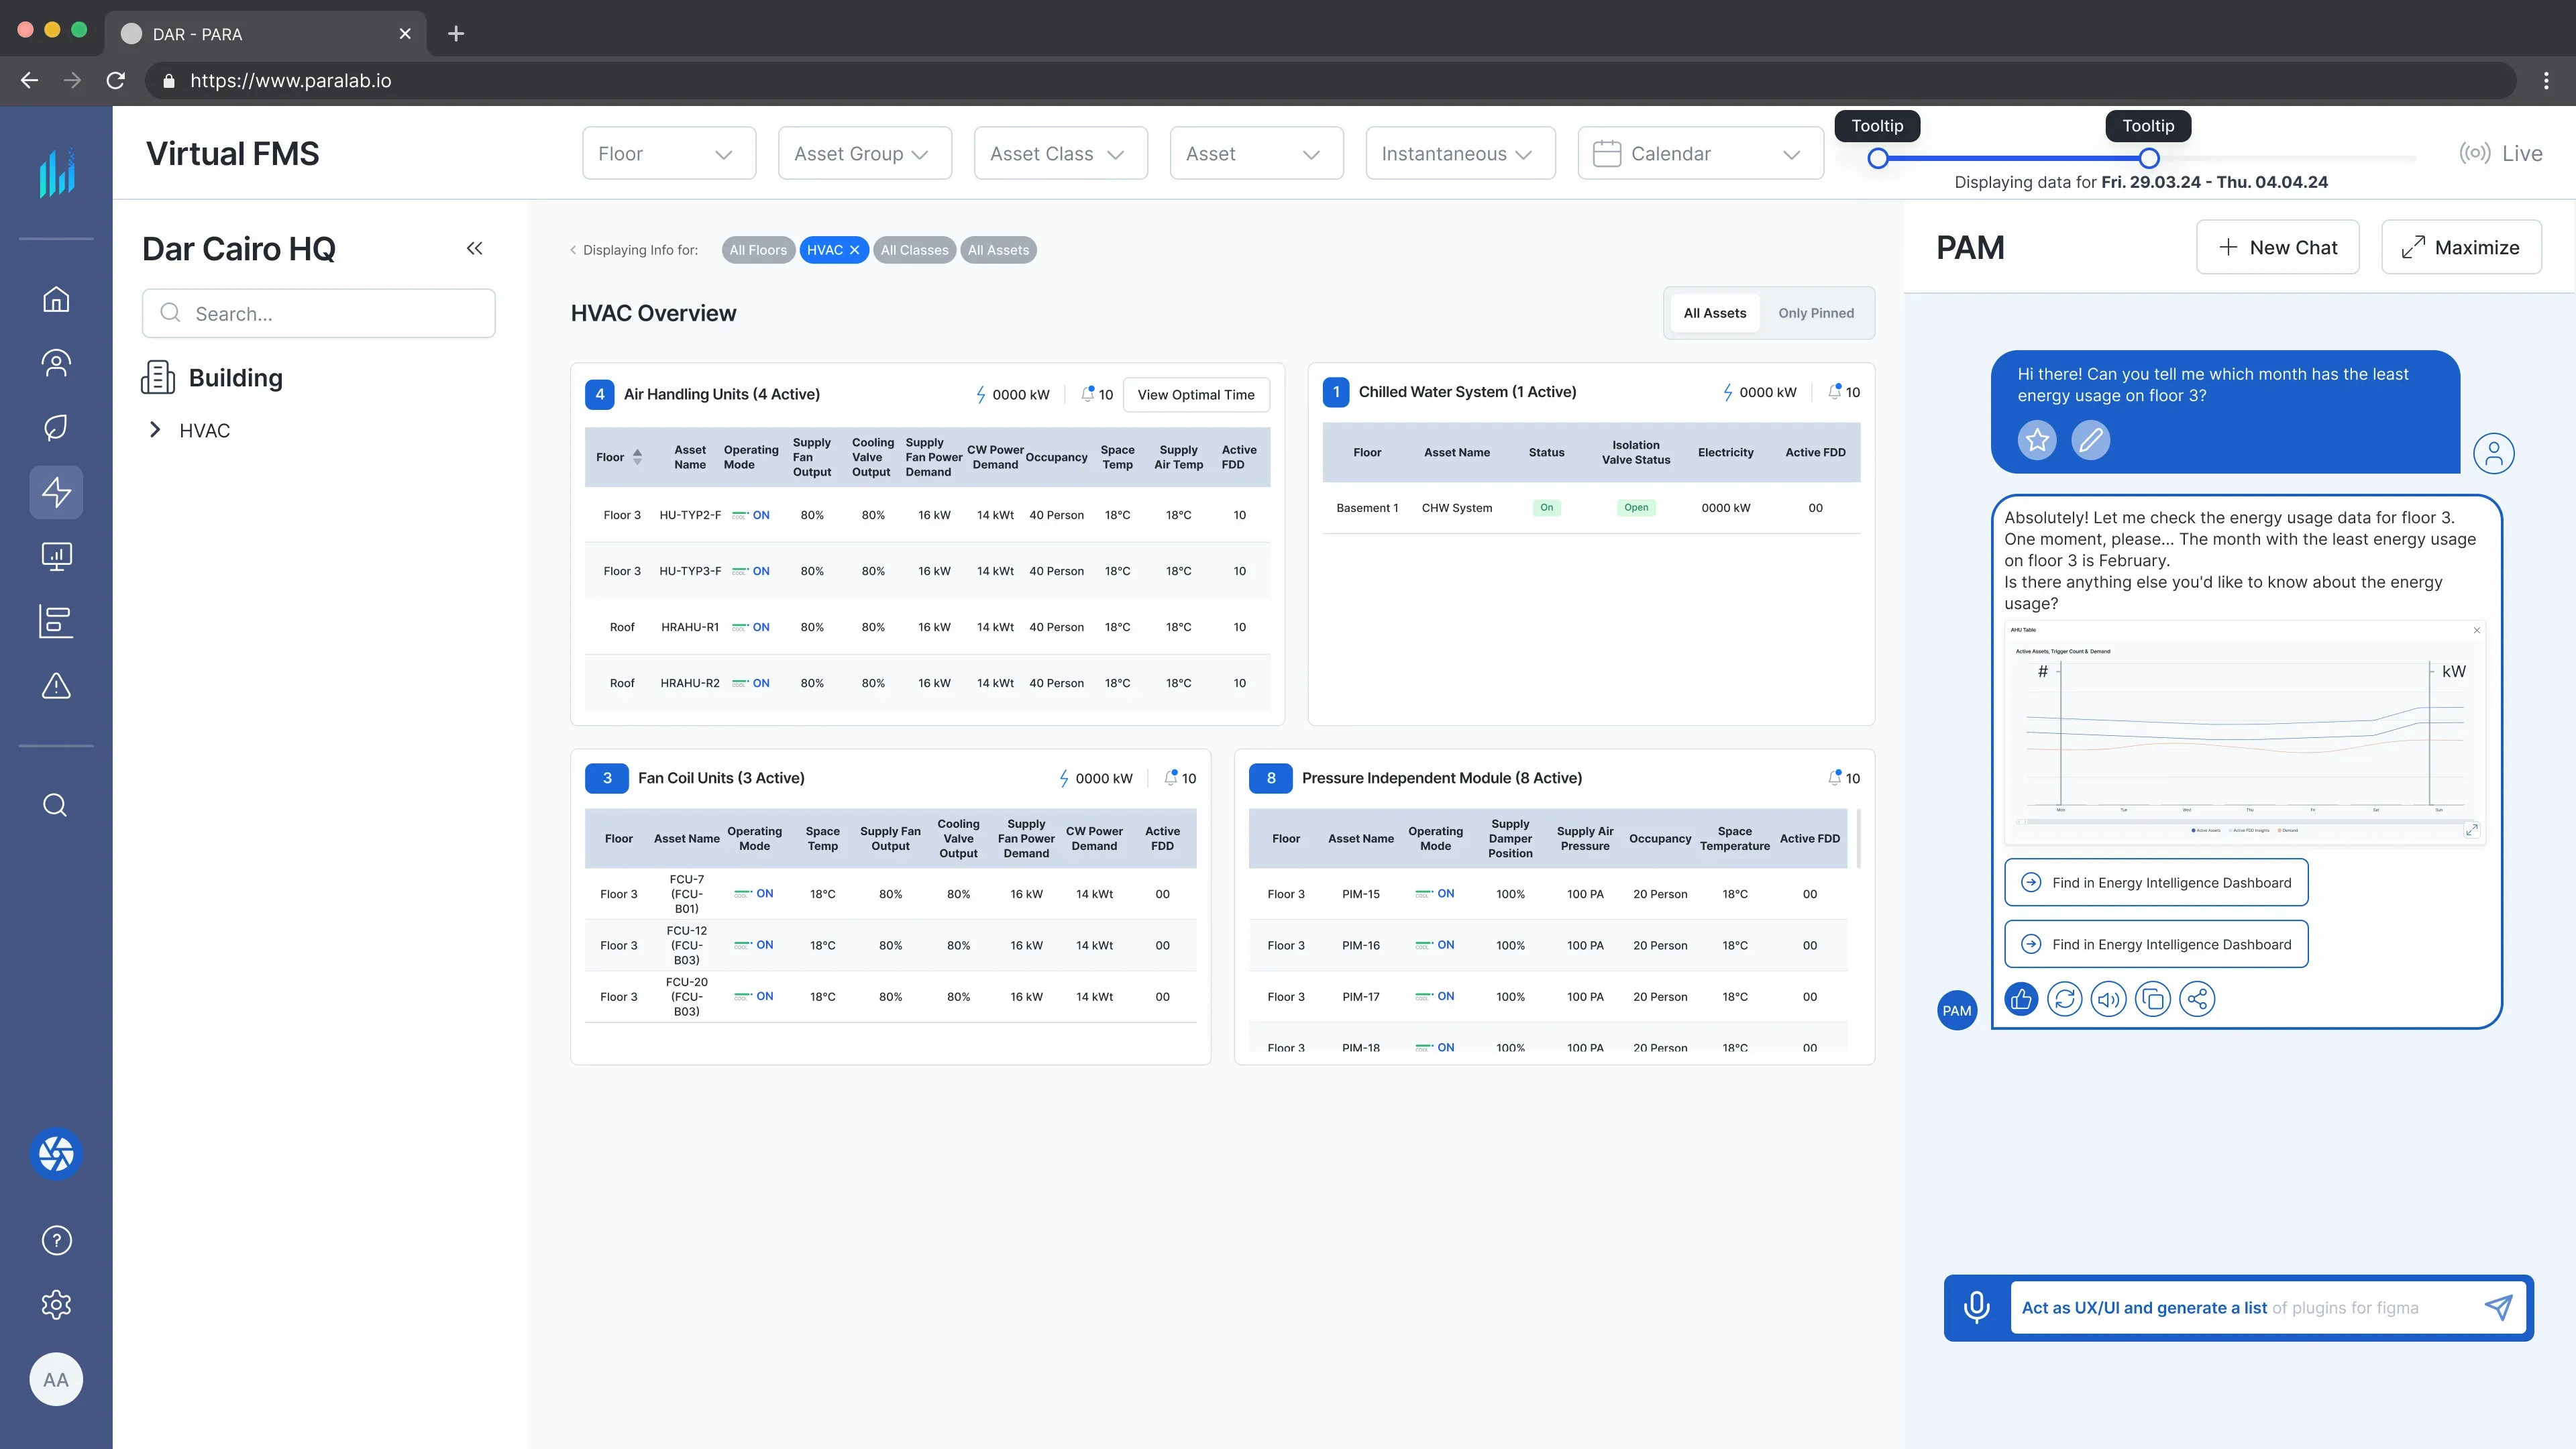Expand the HVAC tree item under Building

point(156,430)
